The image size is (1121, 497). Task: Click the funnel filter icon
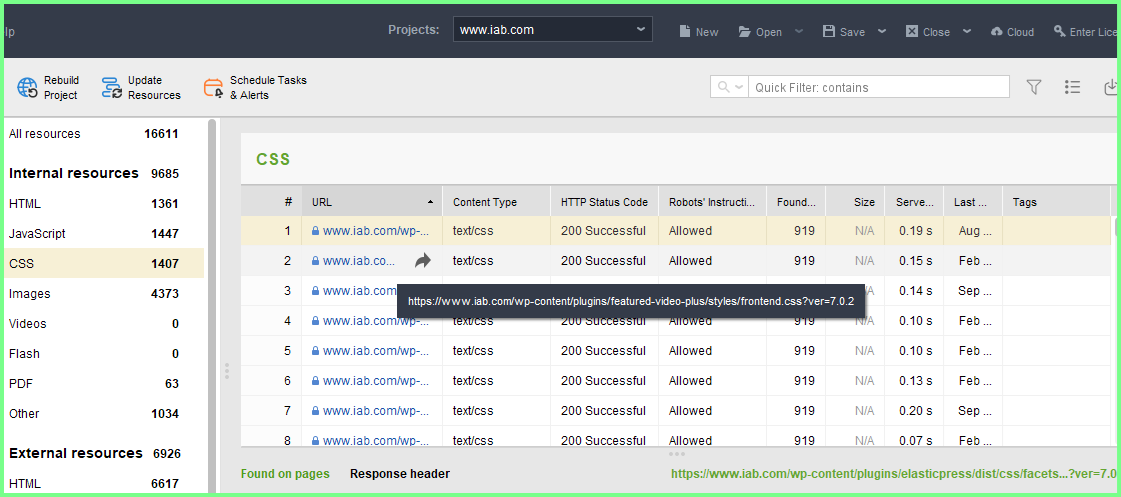coord(1034,87)
